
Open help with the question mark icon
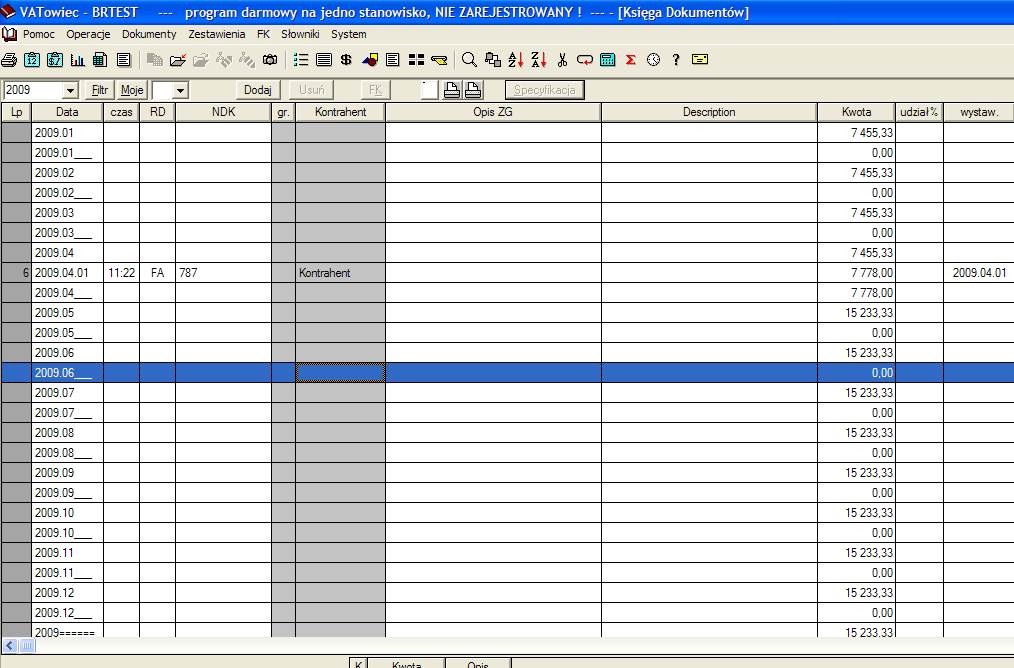(x=676, y=60)
